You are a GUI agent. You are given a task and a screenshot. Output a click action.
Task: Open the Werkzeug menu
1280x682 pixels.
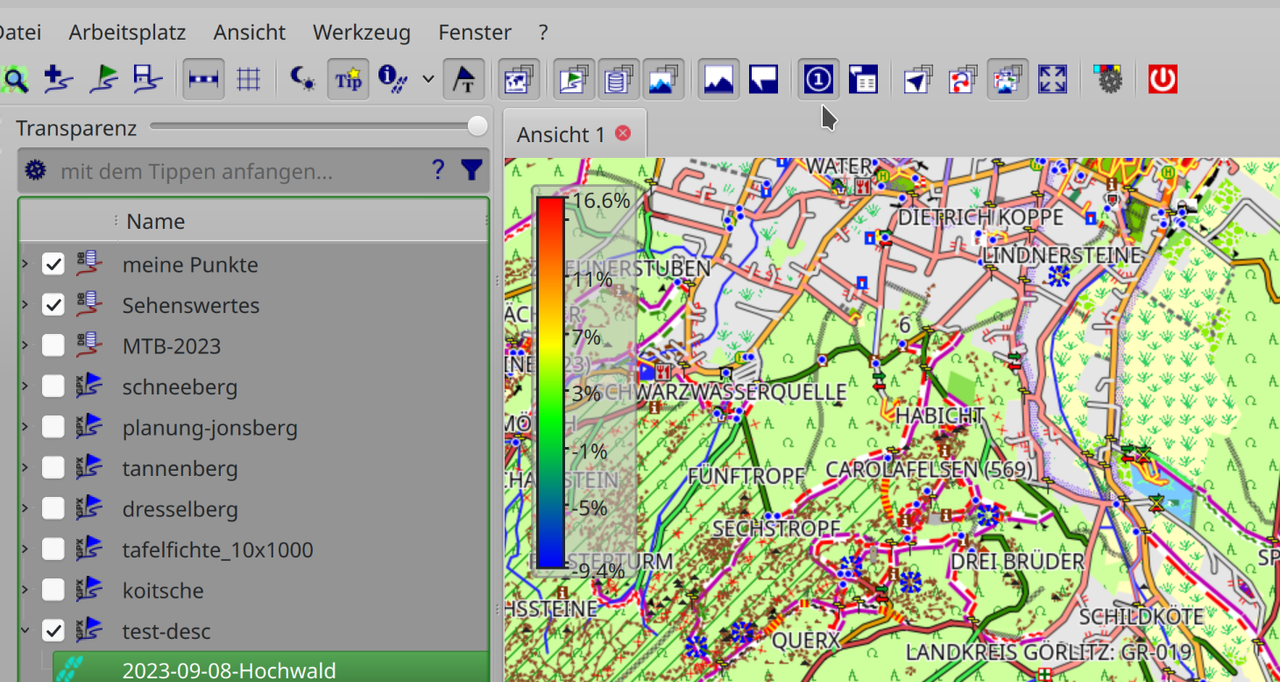pos(361,32)
